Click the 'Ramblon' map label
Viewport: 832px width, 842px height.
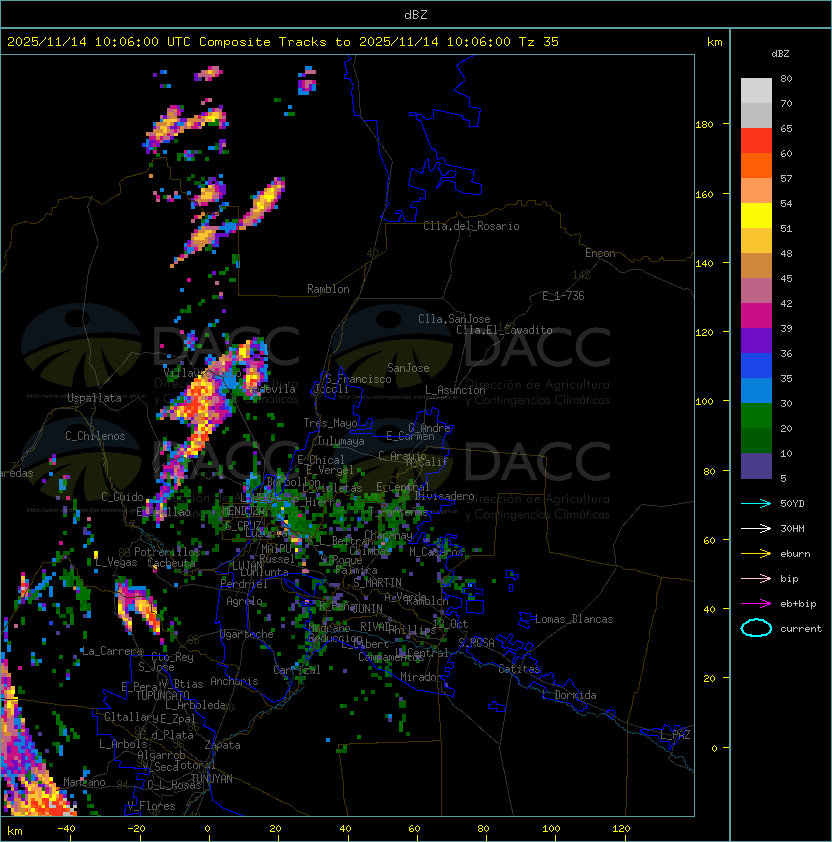coord(328,289)
